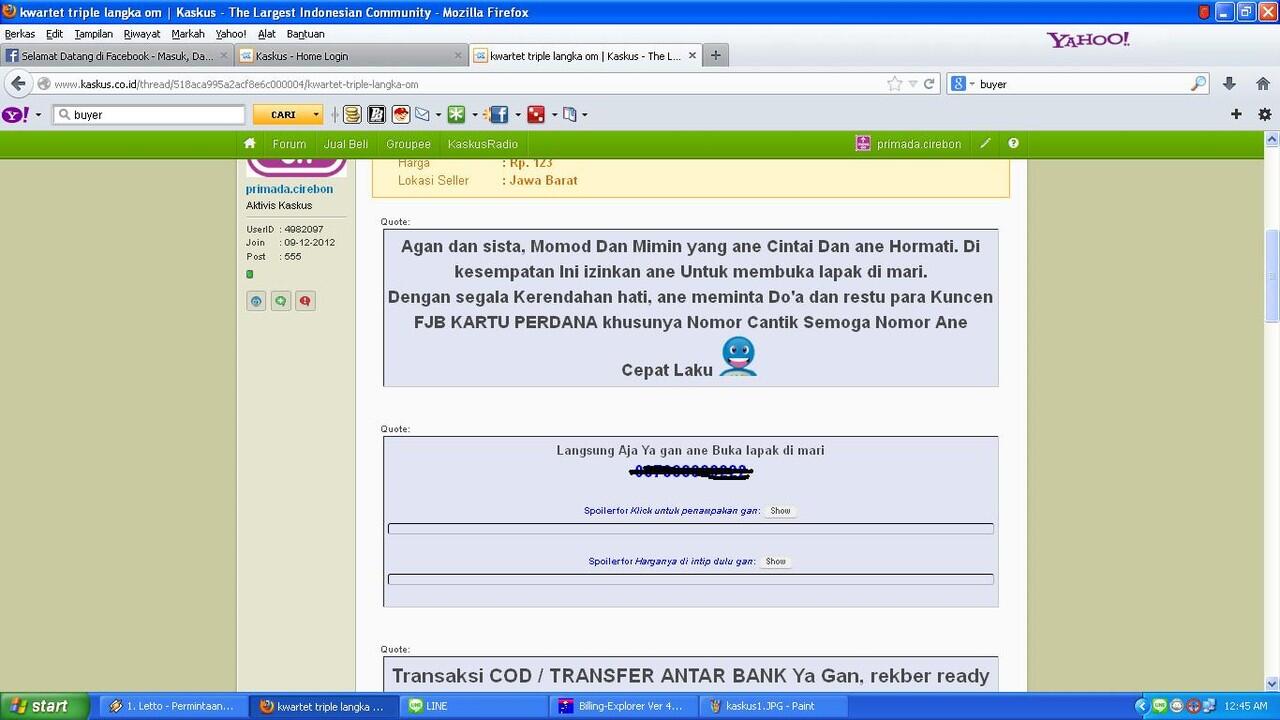This screenshot has height=720, width=1280.
Task: Open the Groupee link
Action: (408, 144)
